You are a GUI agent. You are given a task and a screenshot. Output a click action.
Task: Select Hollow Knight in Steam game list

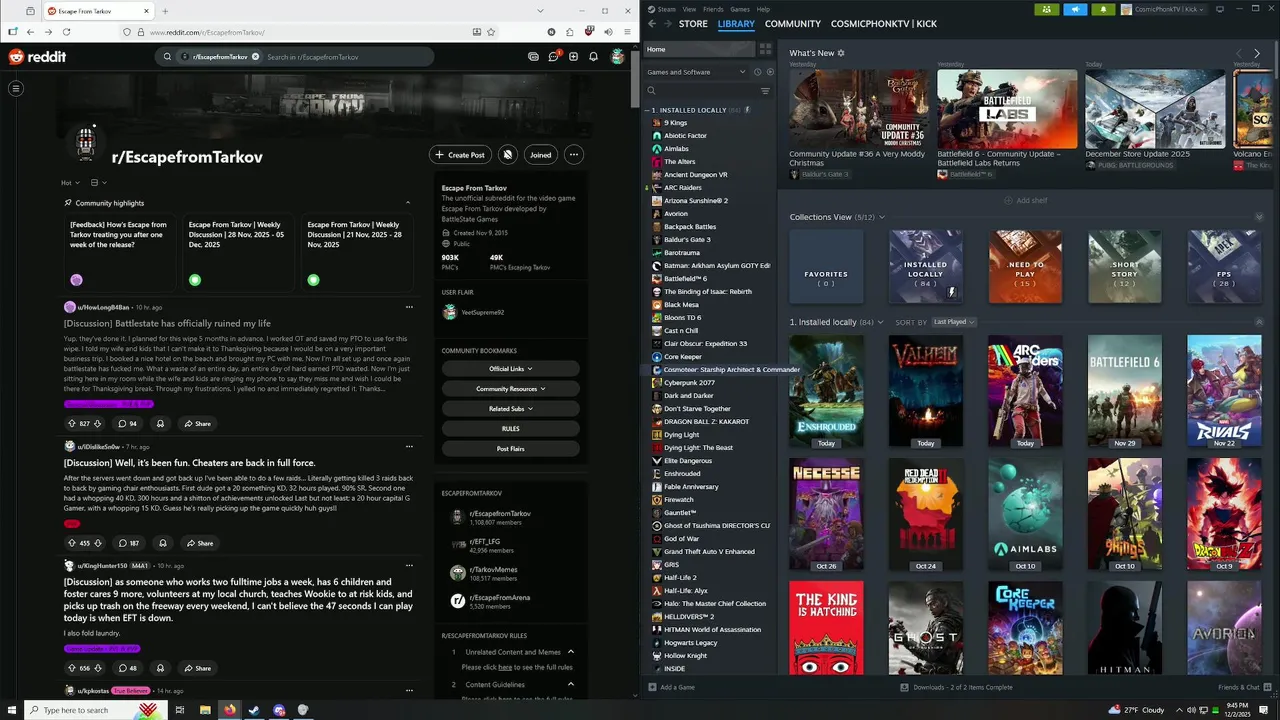click(685, 656)
